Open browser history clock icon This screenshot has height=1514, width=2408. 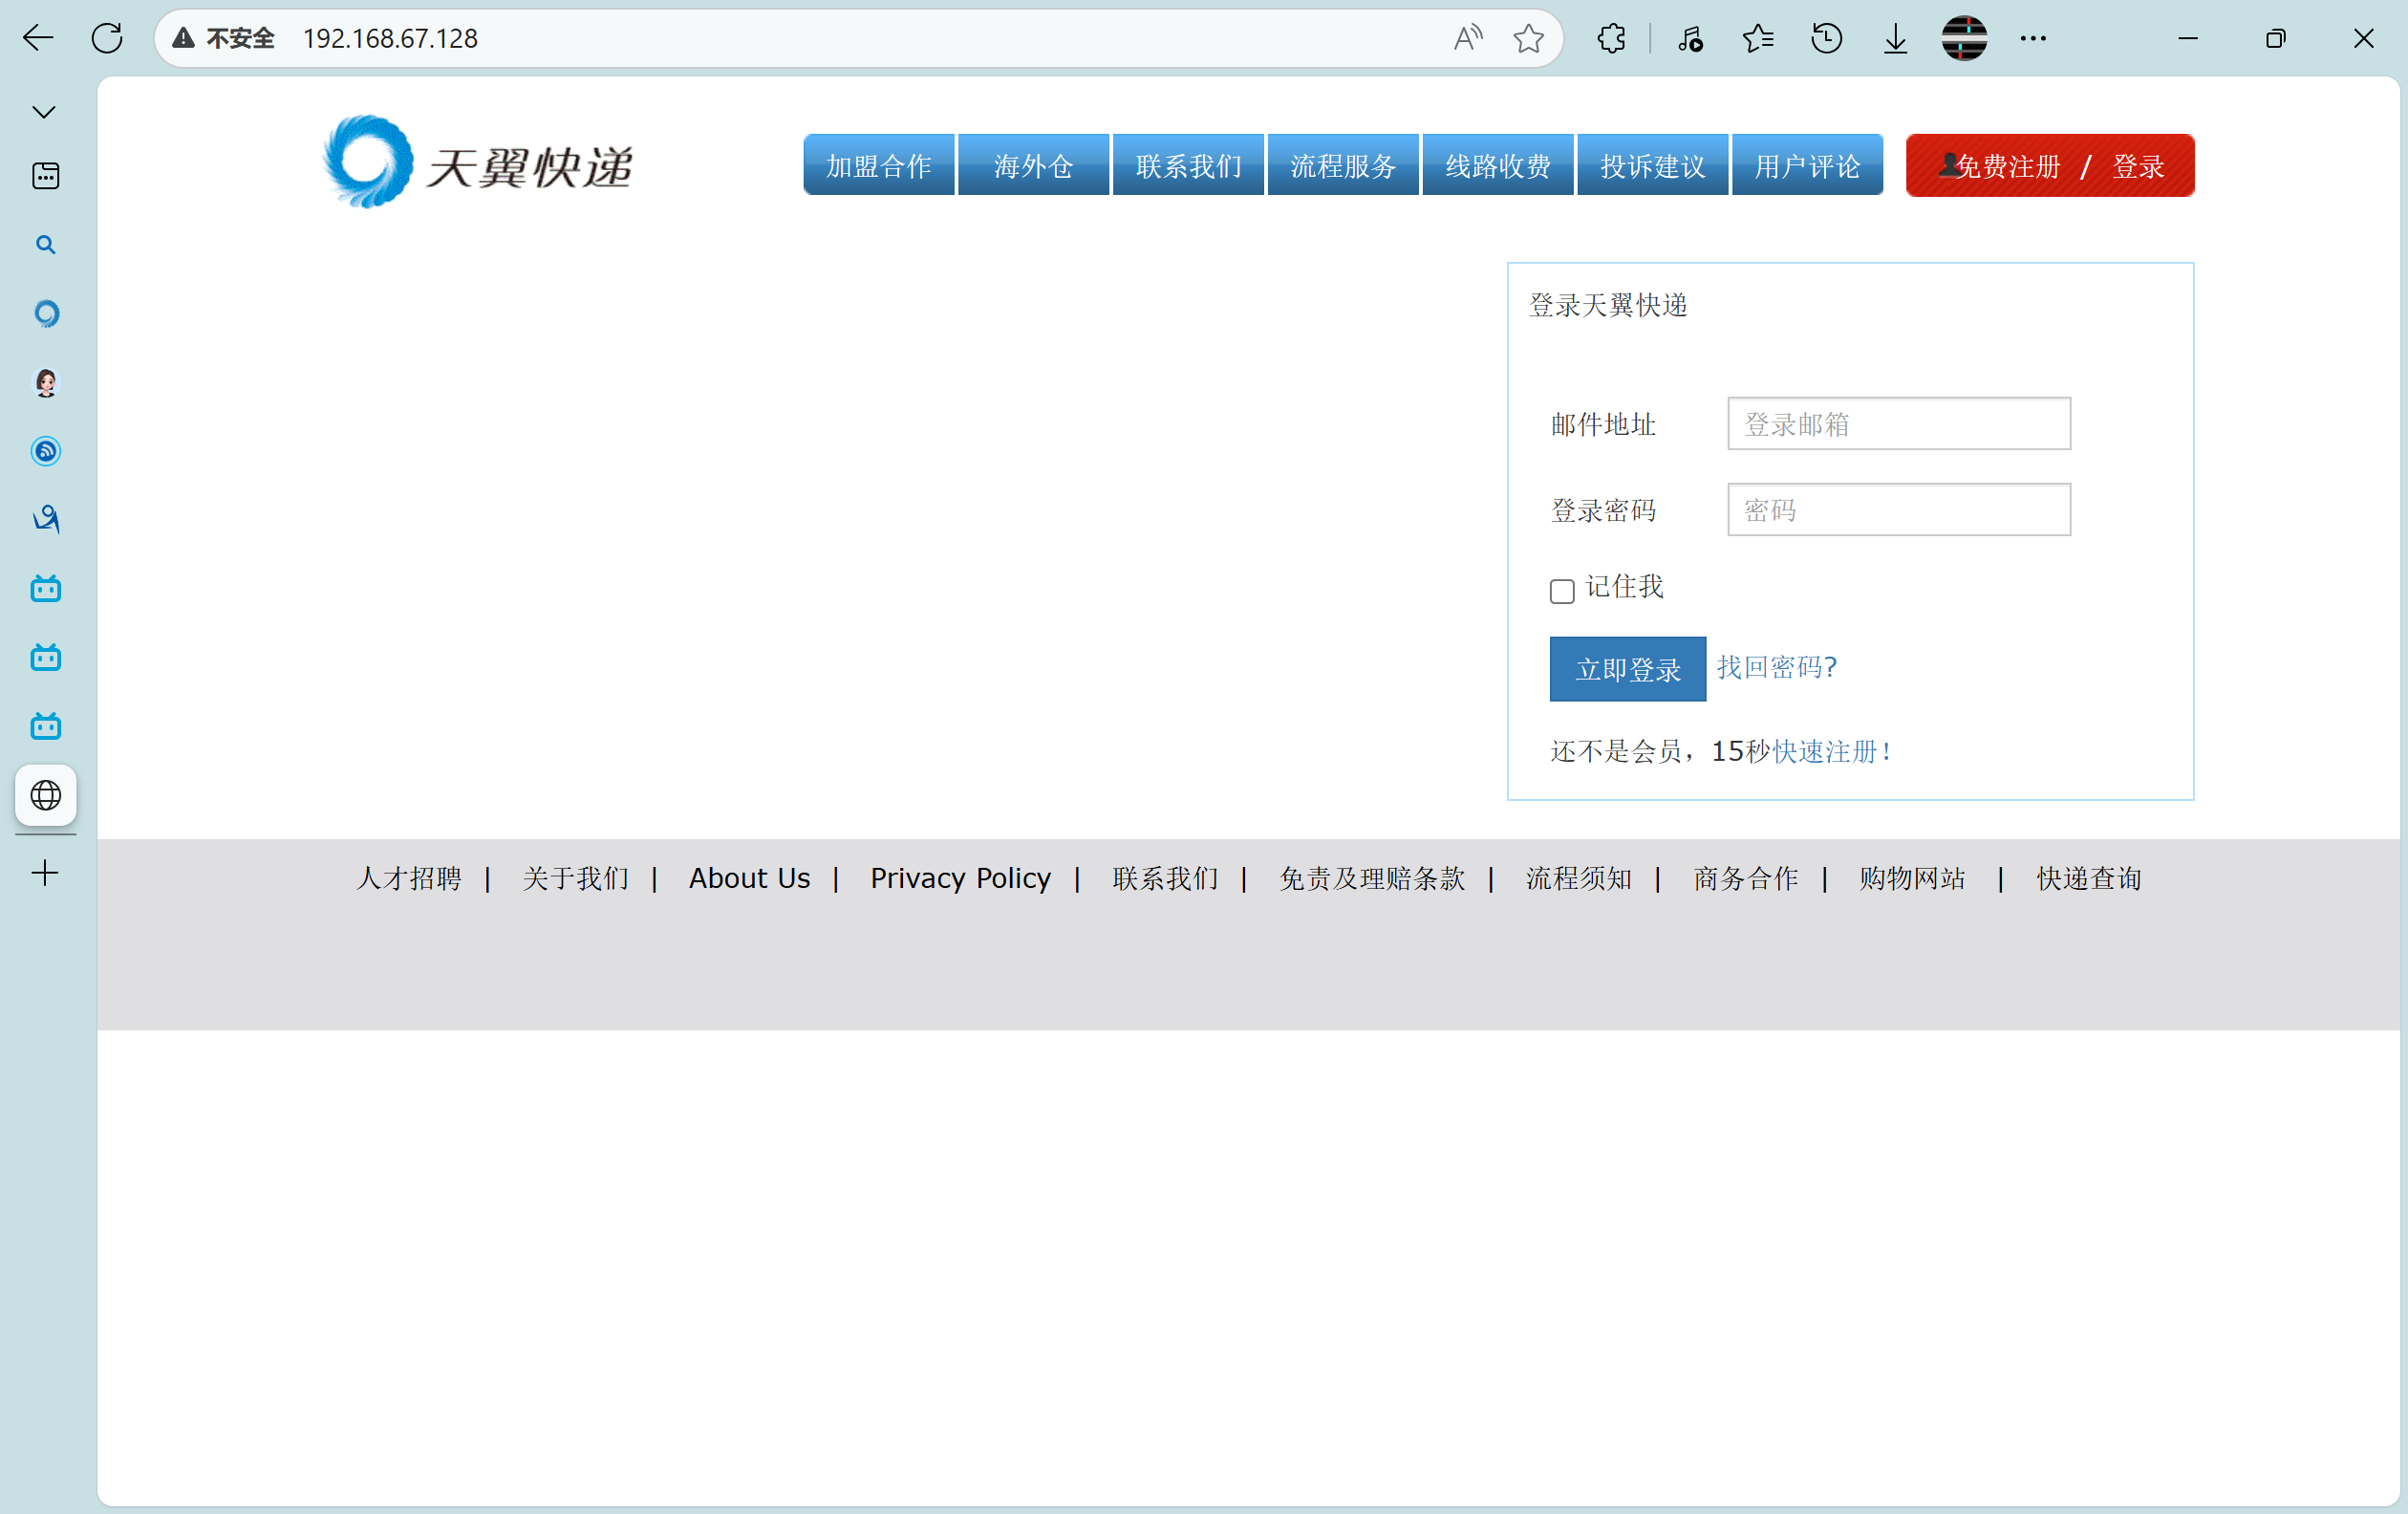1826,38
